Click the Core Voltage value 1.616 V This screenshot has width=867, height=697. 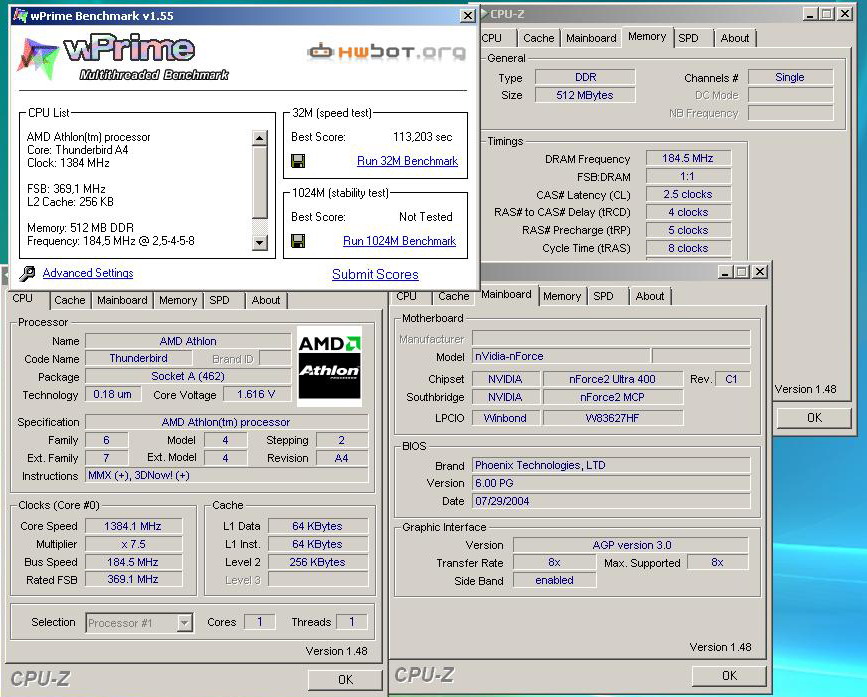click(x=256, y=394)
